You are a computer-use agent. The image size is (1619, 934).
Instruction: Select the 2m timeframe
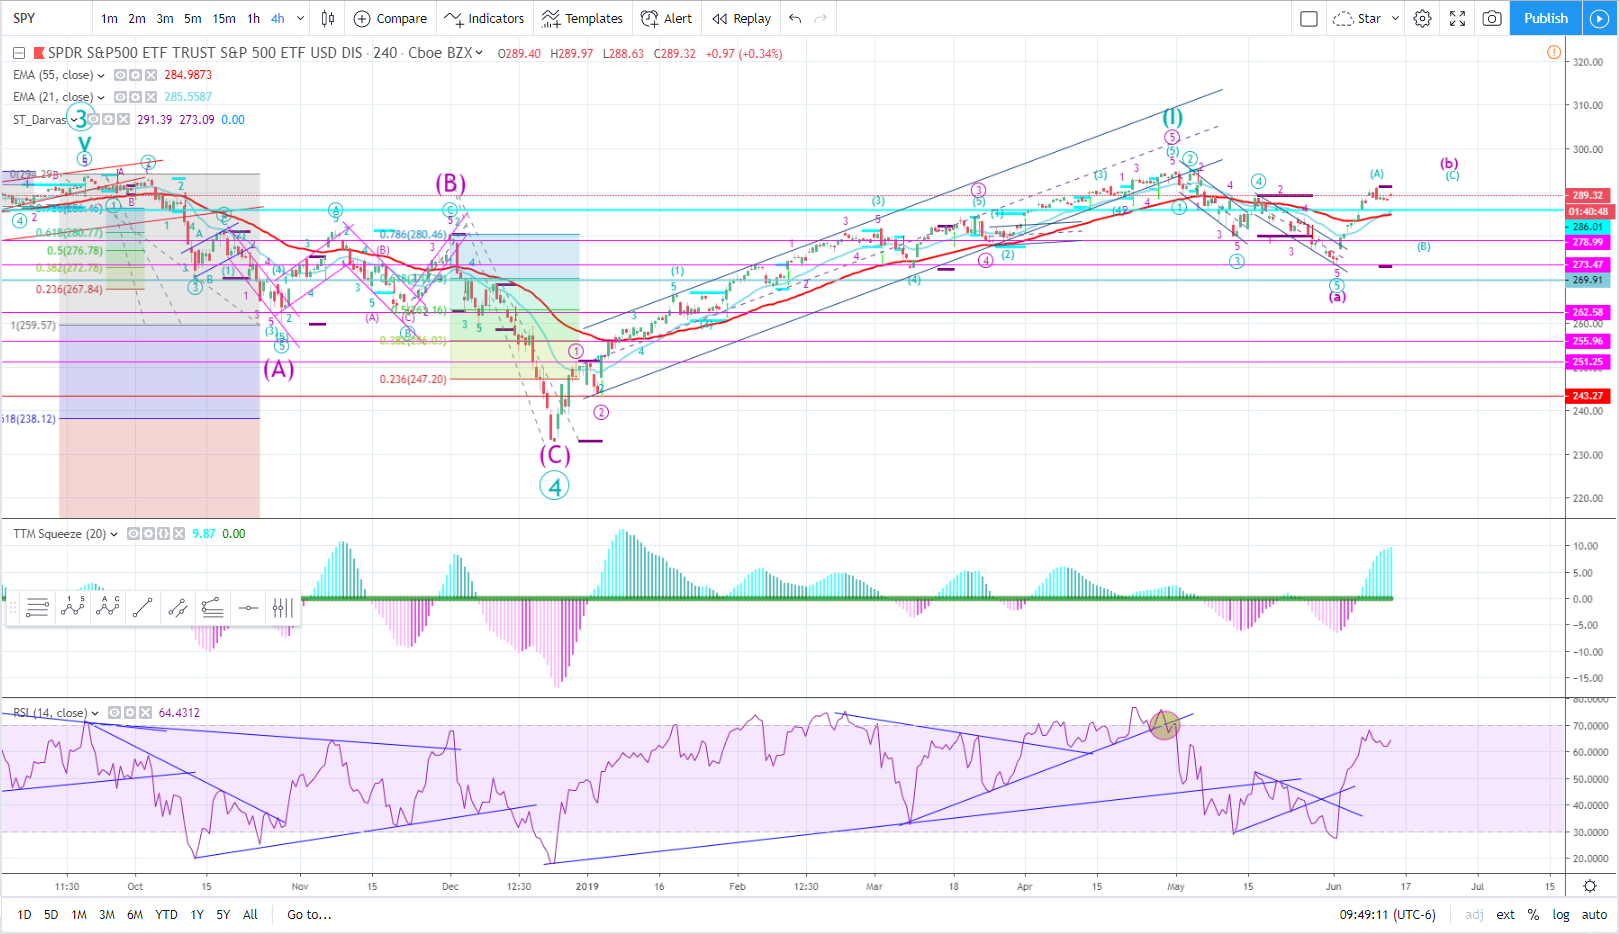point(137,18)
